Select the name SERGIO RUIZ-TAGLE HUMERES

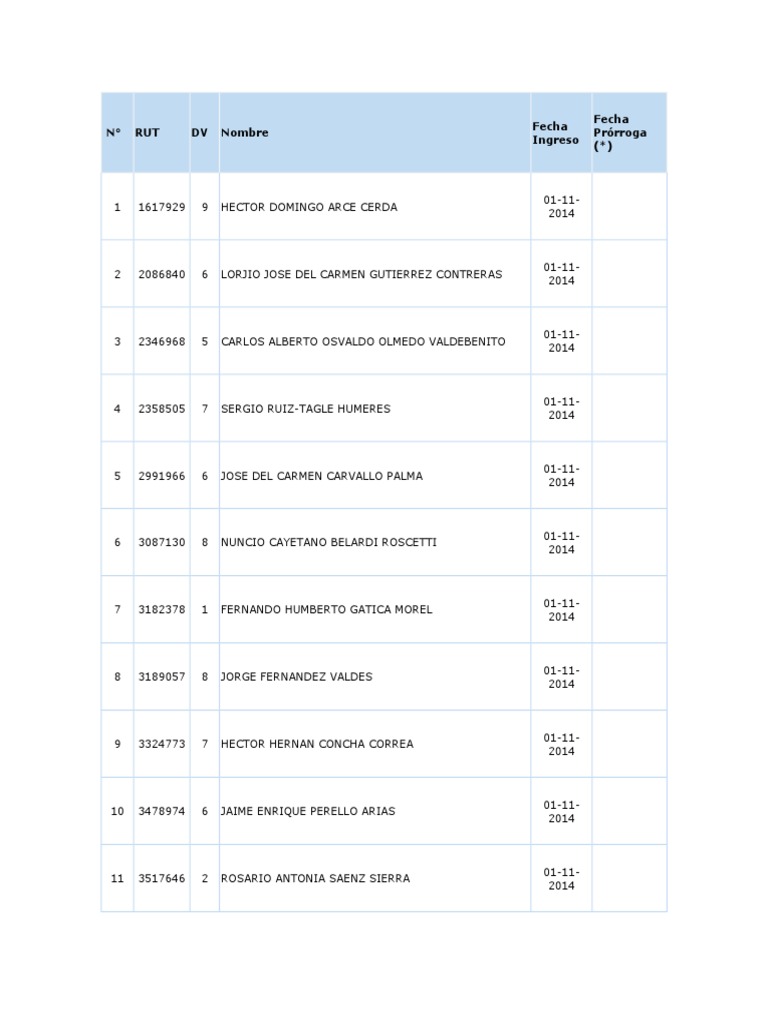click(306, 408)
